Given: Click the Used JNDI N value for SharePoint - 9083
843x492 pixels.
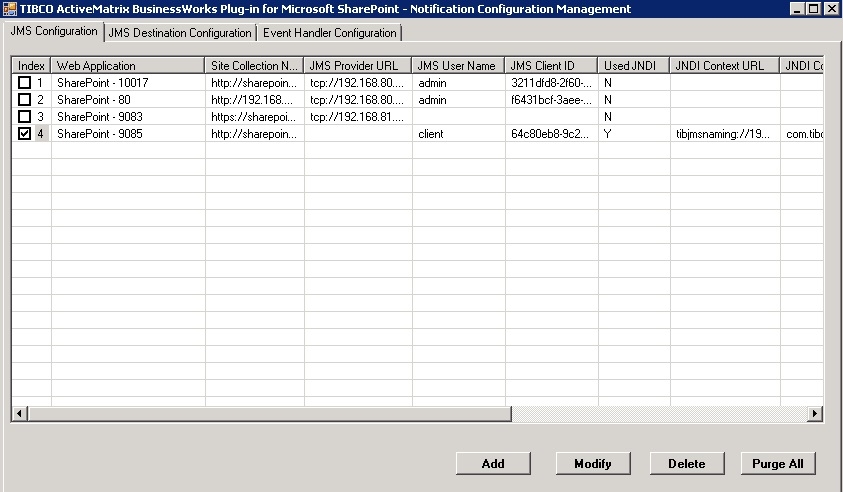Looking at the screenshot, I should (x=634, y=117).
